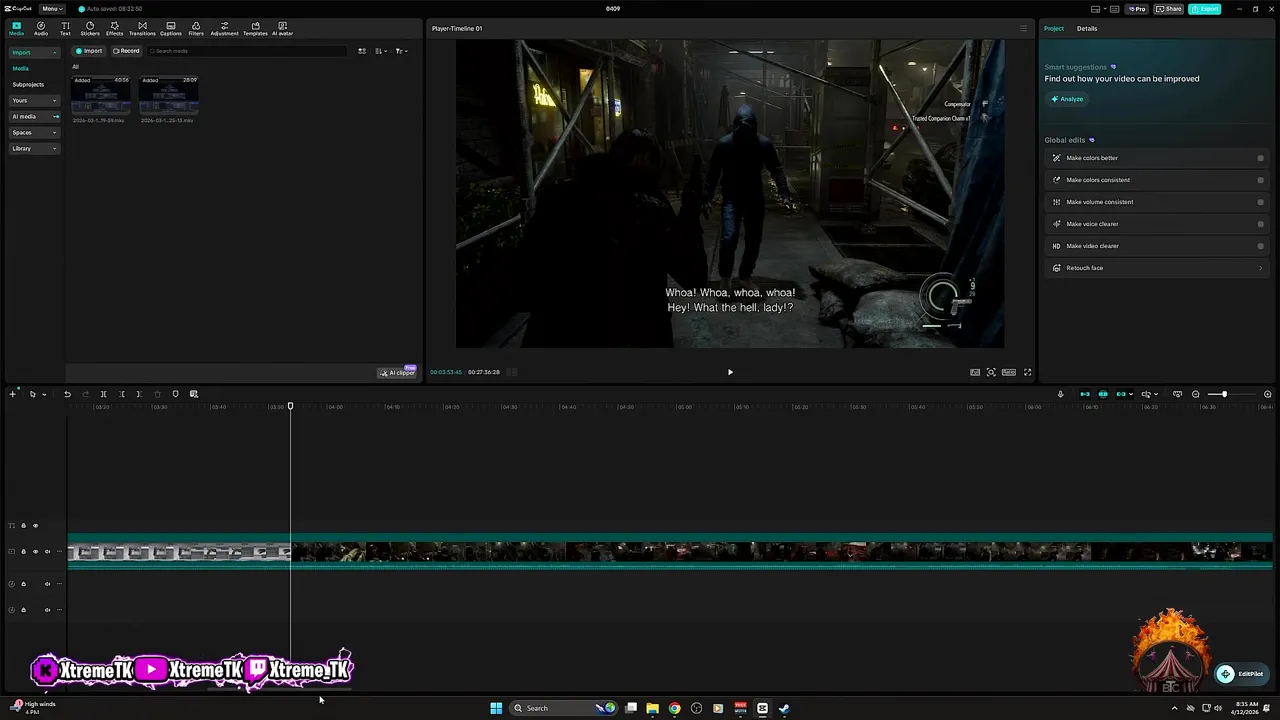Zoom in the timeline with plus icon
This screenshot has height=720, width=1280.
pos(1267,394)
